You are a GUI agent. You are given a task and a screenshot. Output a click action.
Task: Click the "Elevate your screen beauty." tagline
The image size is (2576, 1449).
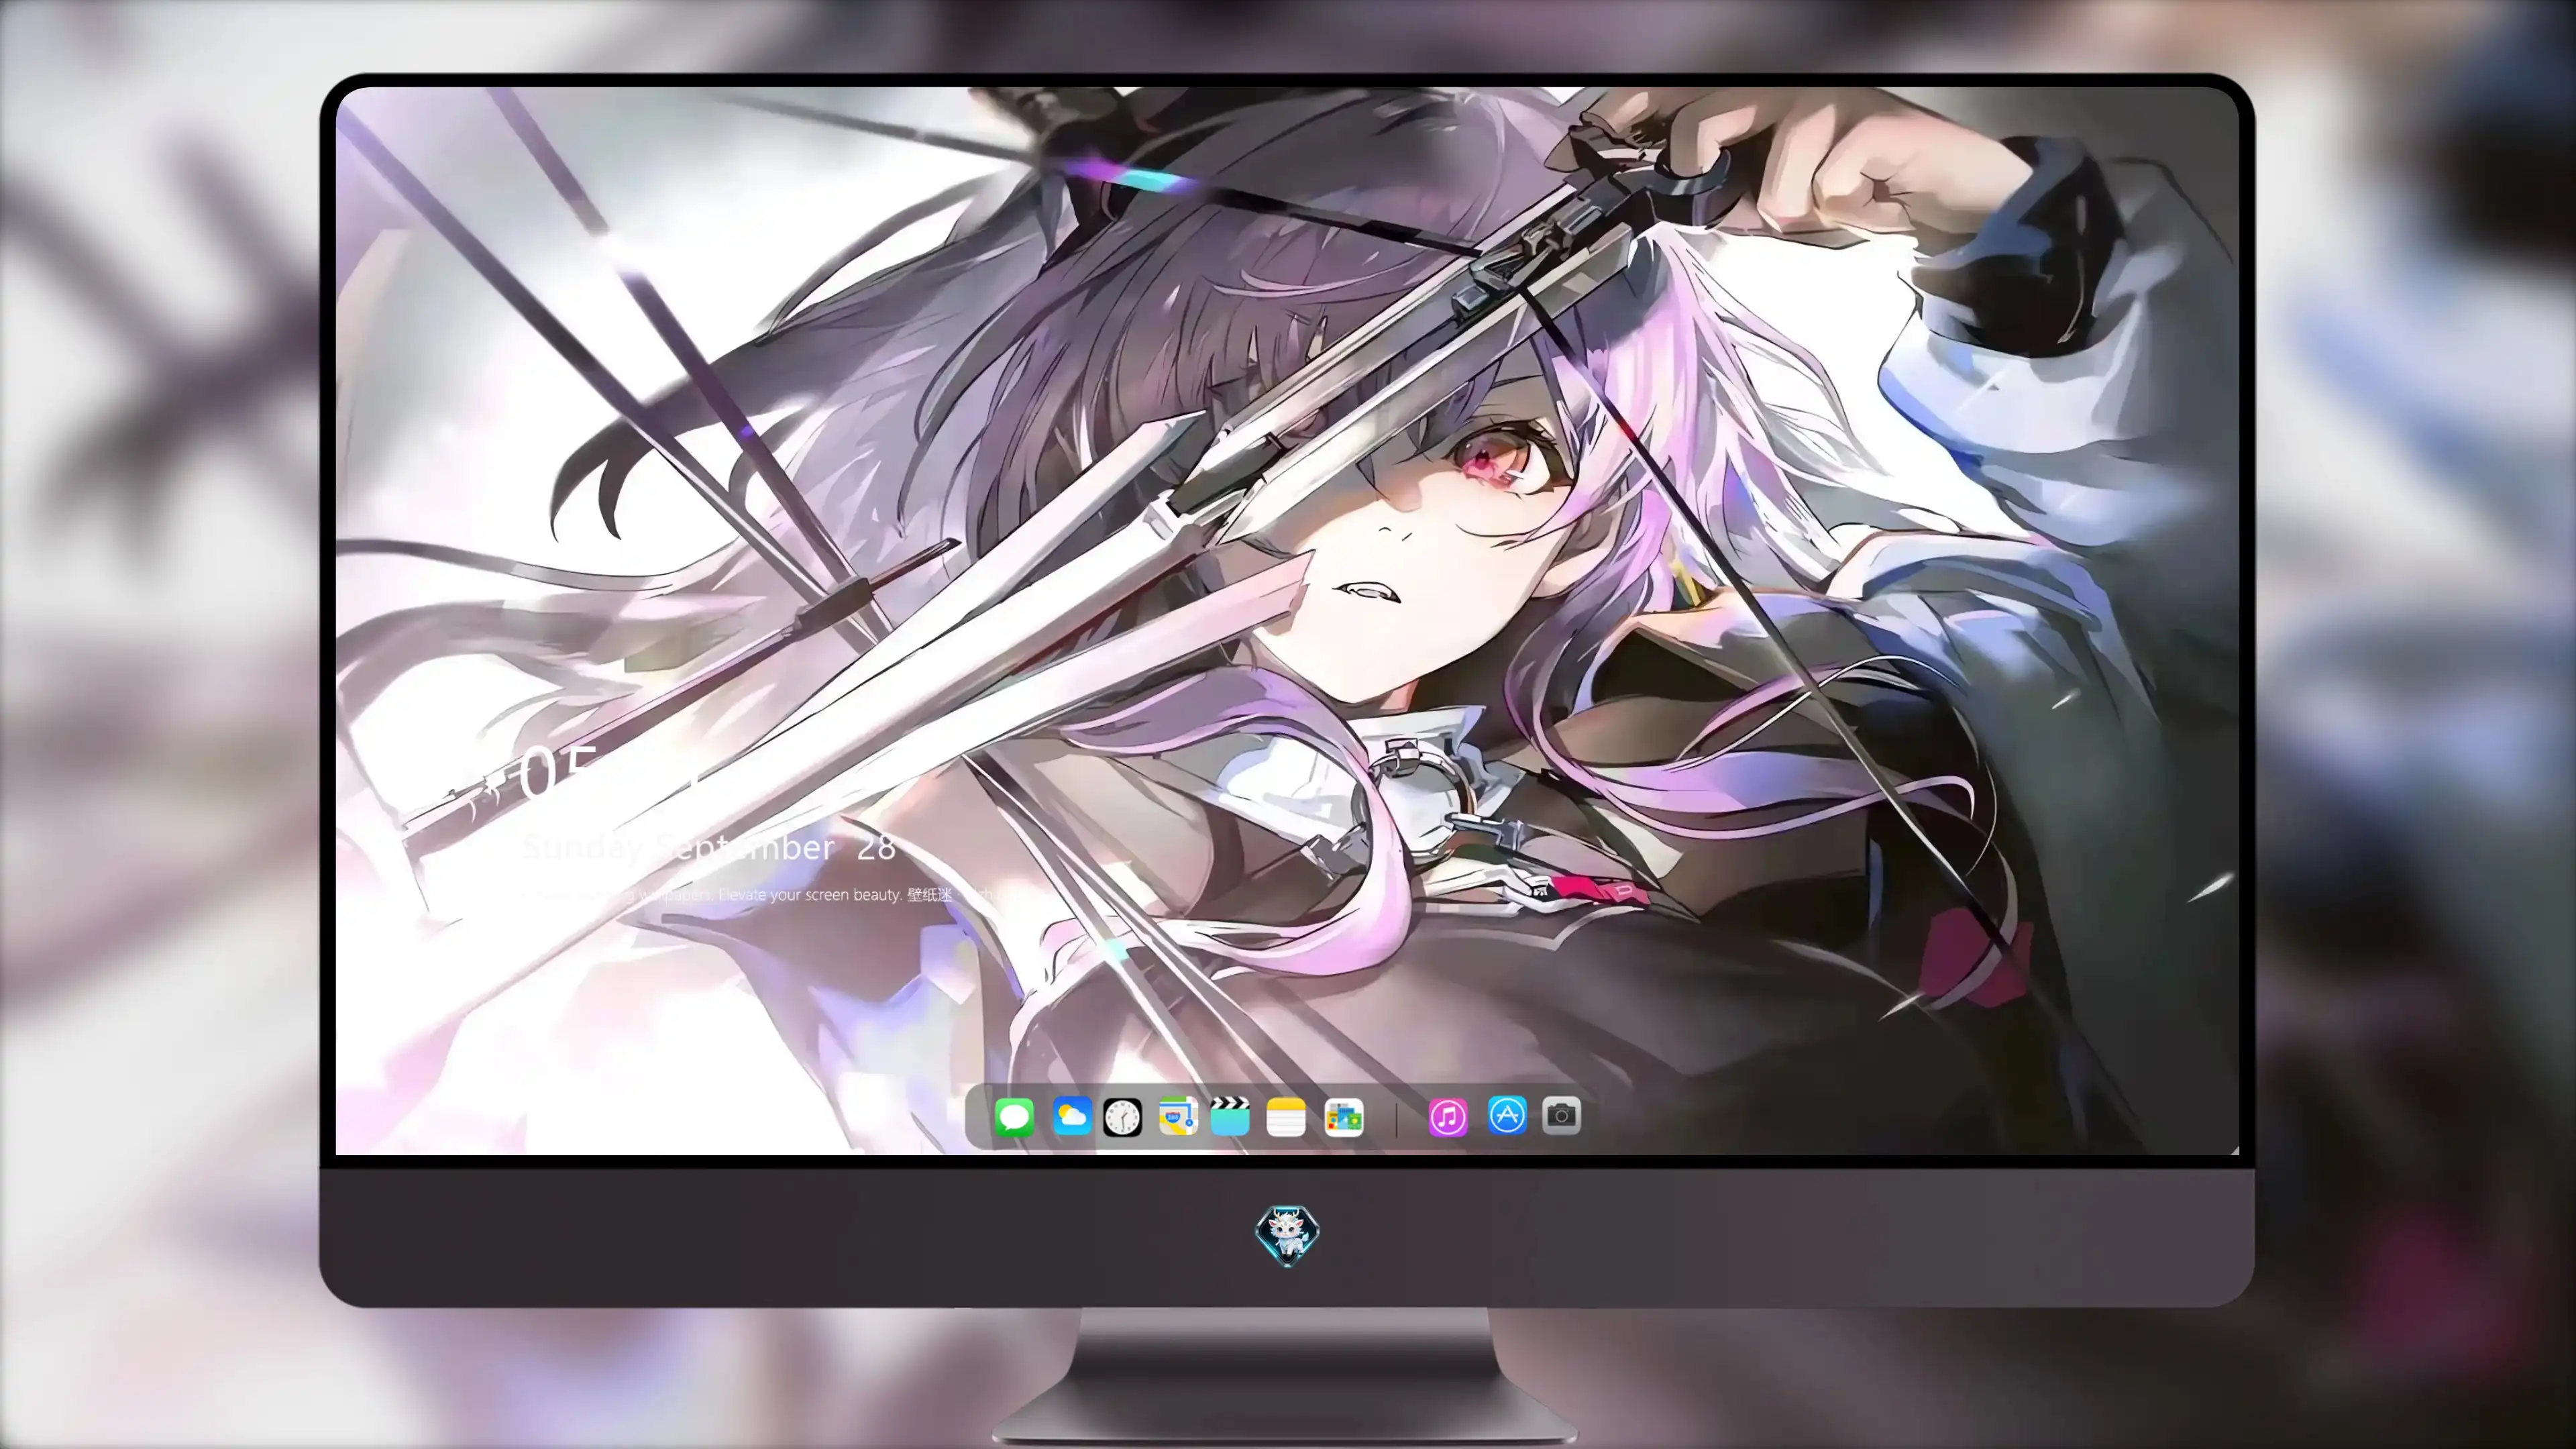tap(810, 895)
